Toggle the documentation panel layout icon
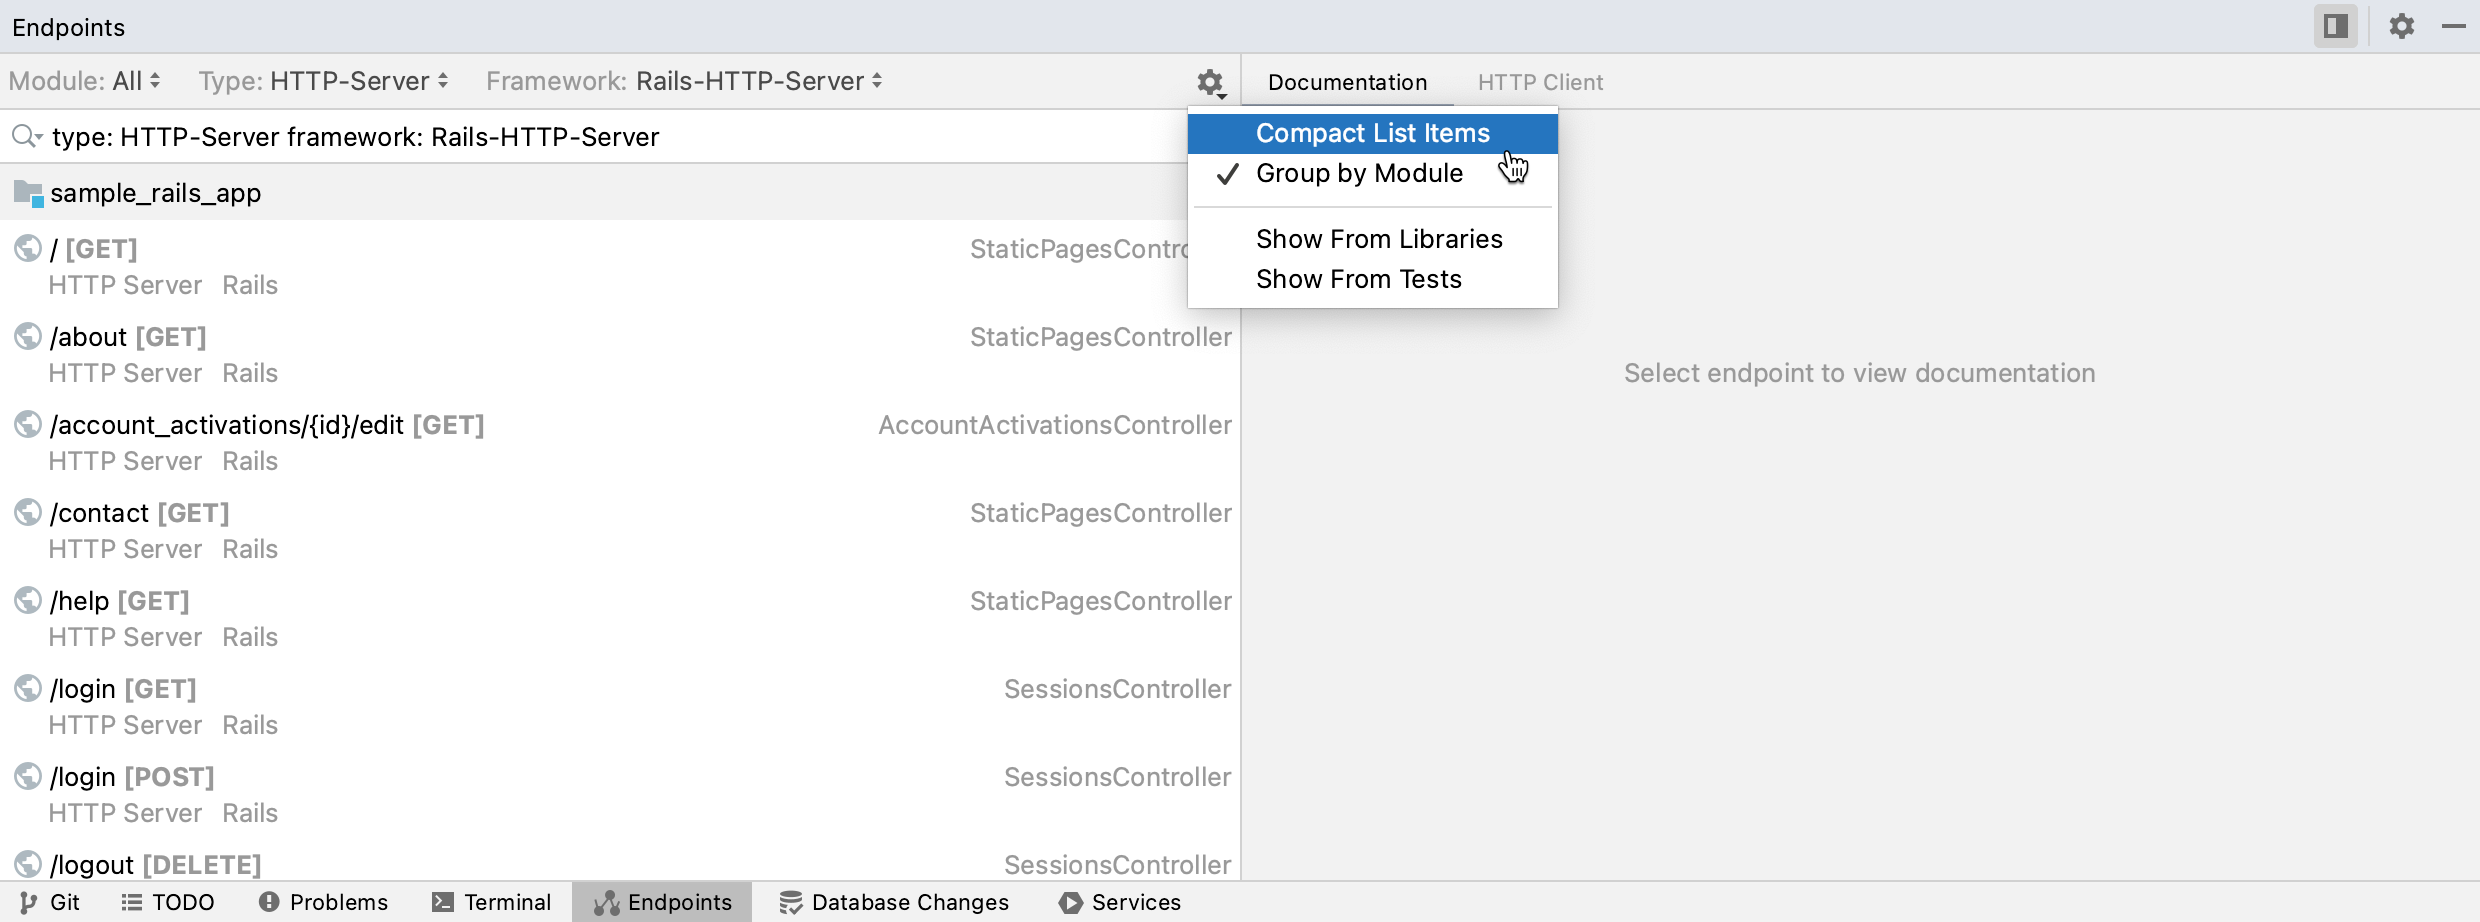Image resolution: width=2480 pixels, height=922 pixels. [x=2335, y=26]
